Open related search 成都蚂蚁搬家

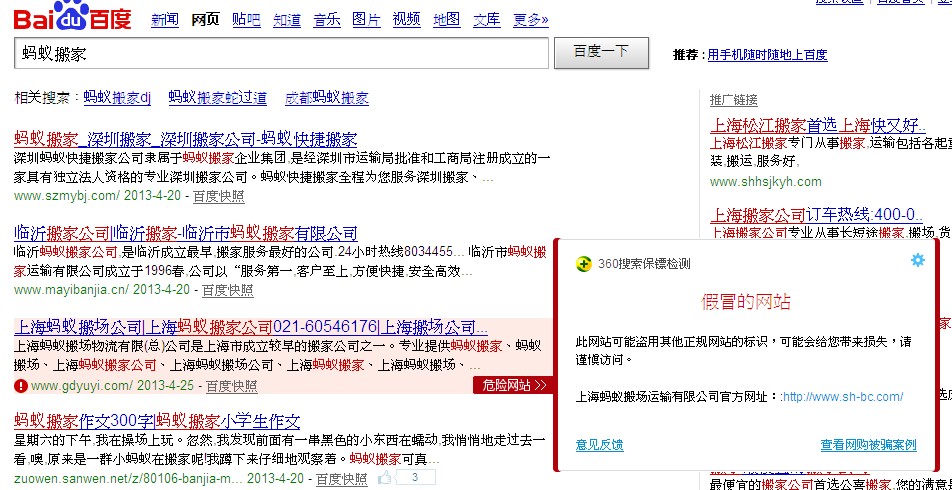click(x=327, y=98)
